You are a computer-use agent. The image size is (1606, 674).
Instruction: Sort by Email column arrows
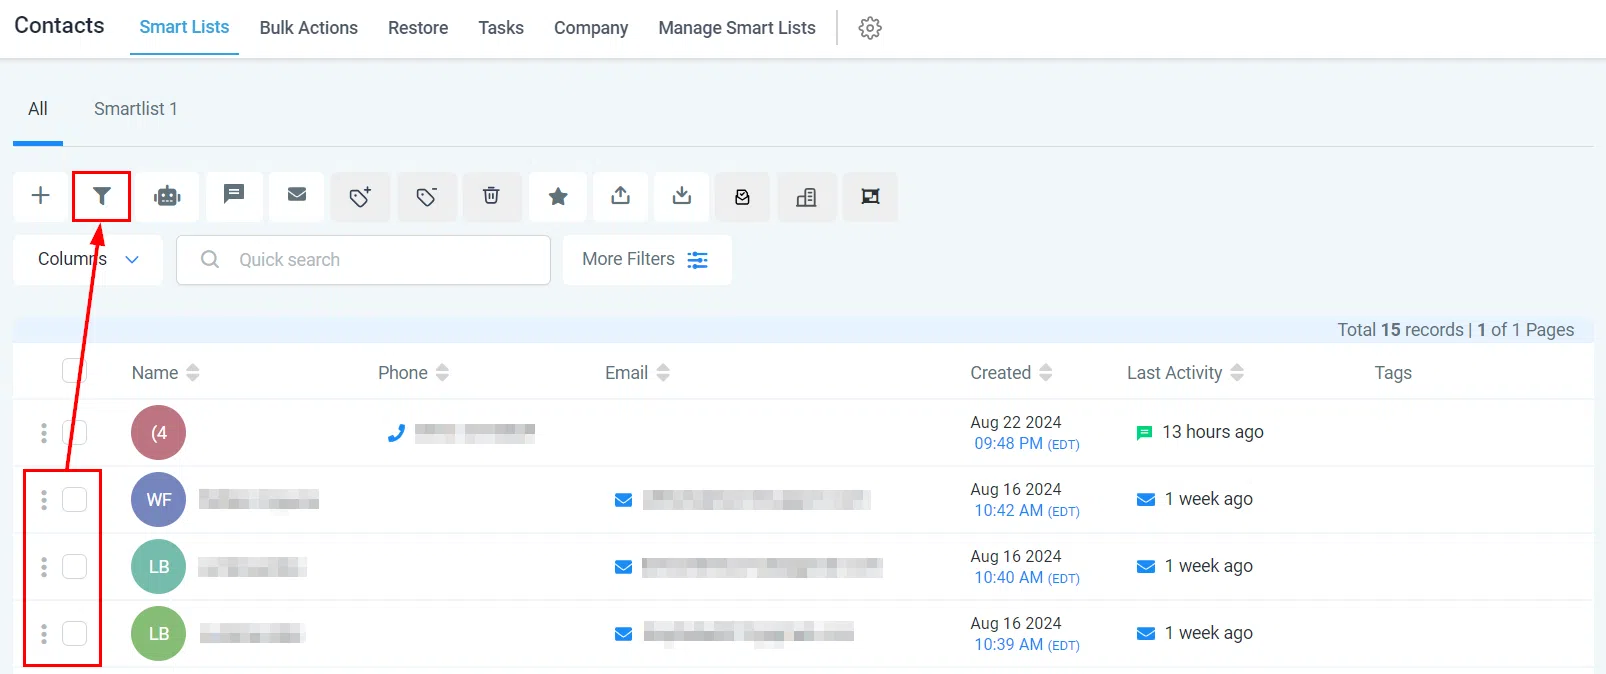[x=663, y=373]
